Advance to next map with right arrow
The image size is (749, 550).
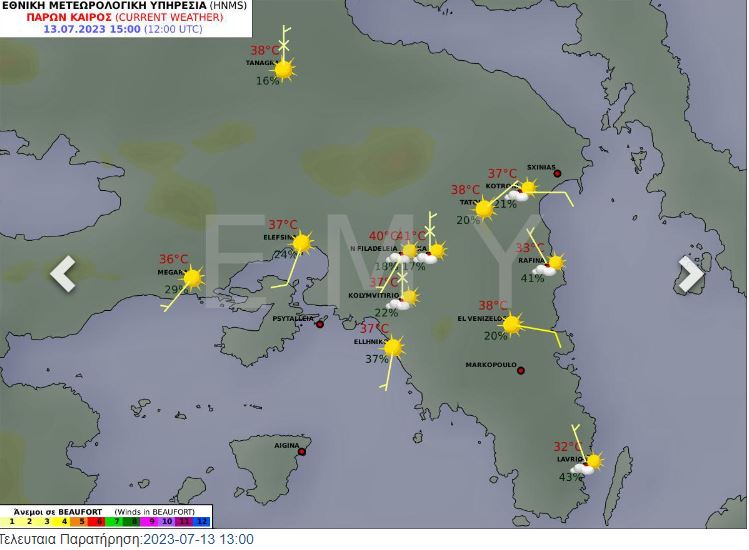[690, 273]
